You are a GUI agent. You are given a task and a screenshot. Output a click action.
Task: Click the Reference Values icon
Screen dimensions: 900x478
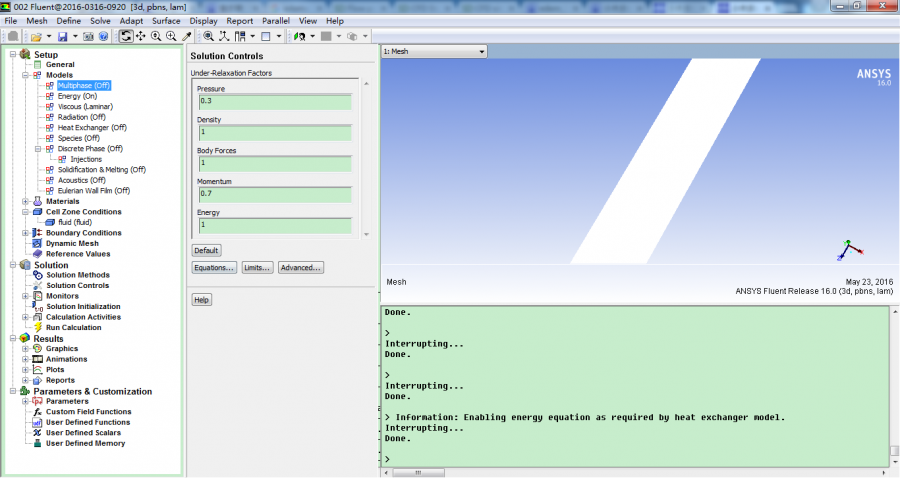(x=38, y=254)
